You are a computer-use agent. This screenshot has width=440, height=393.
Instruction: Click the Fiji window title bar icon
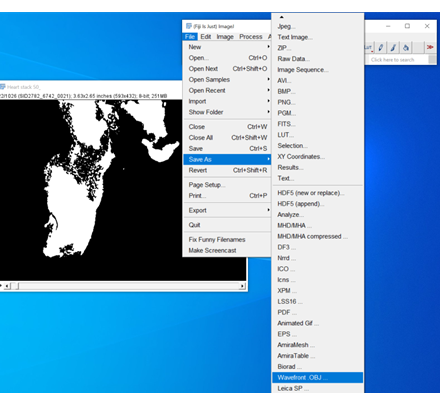(189, 26)
